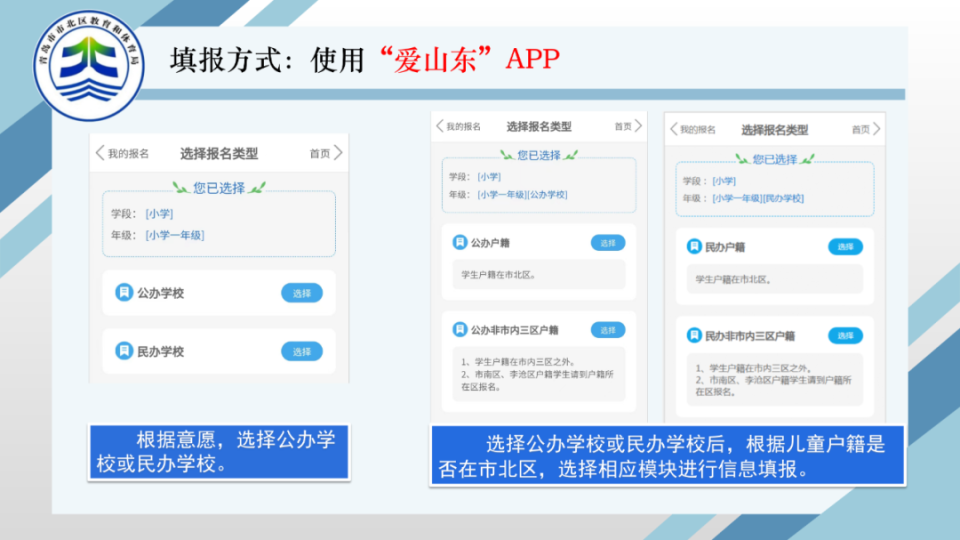Click the 民办非市内三区户籍 label
This screenshot has height=540, width=960.
pyautogui.click(x=750, y=336)
